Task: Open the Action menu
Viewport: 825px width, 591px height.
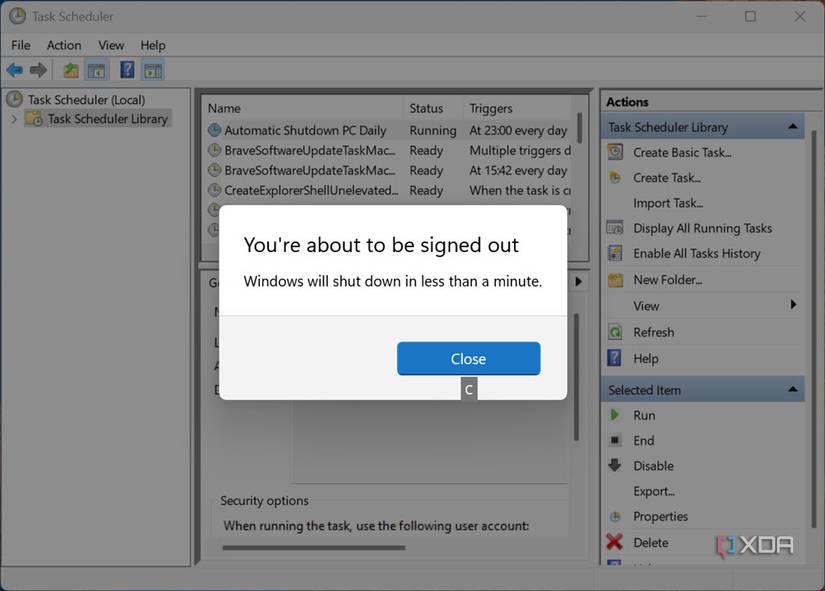Action: [x=64, y=45]
